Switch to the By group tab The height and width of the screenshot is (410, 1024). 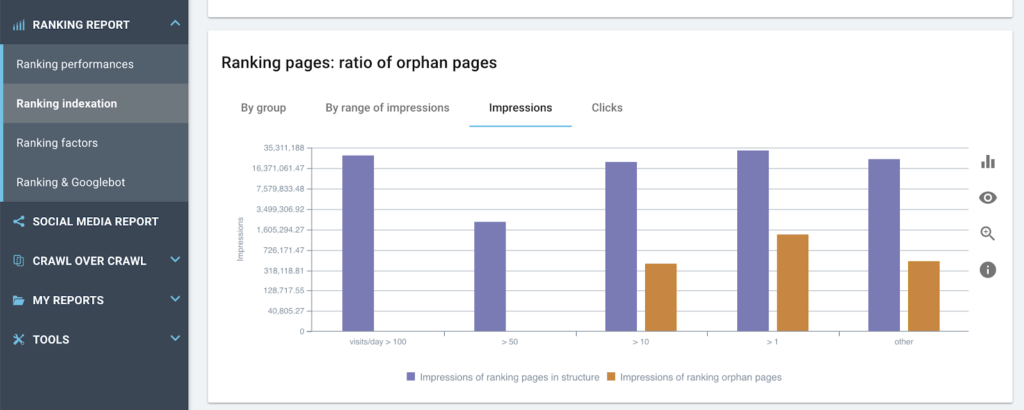[x=263, y=108]
